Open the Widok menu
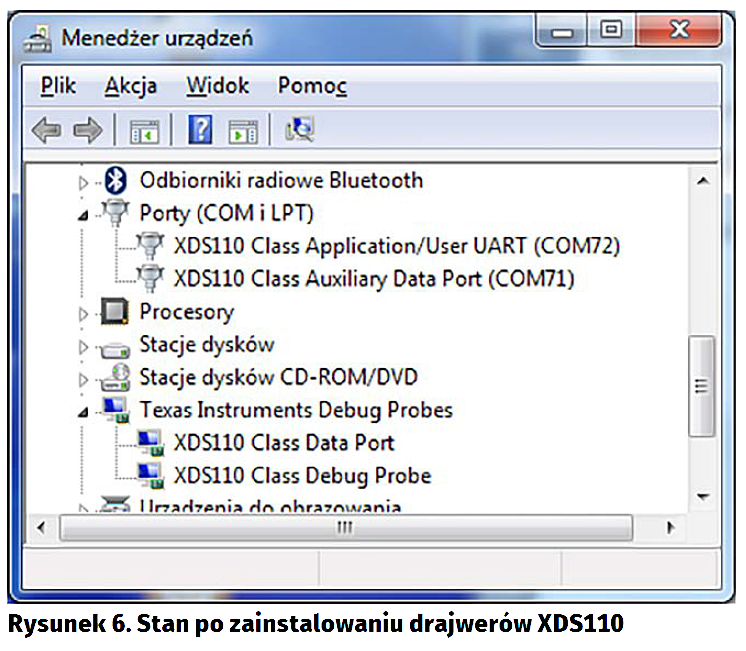 (217, 86)
